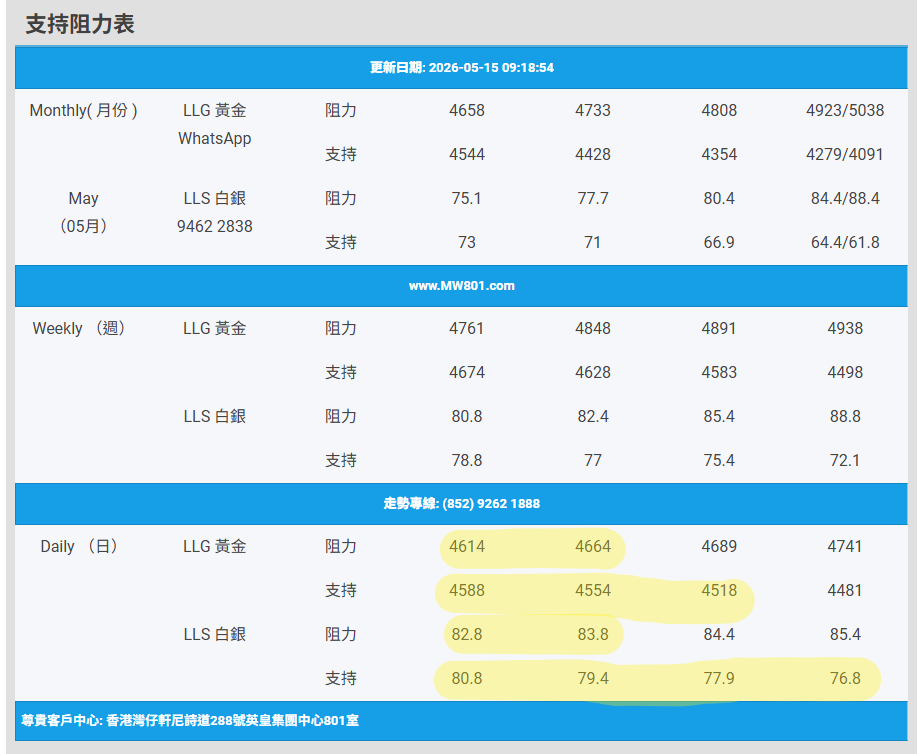Click the May month label
Viewport: 924px width, 754px height.
(x=83, y=198)
